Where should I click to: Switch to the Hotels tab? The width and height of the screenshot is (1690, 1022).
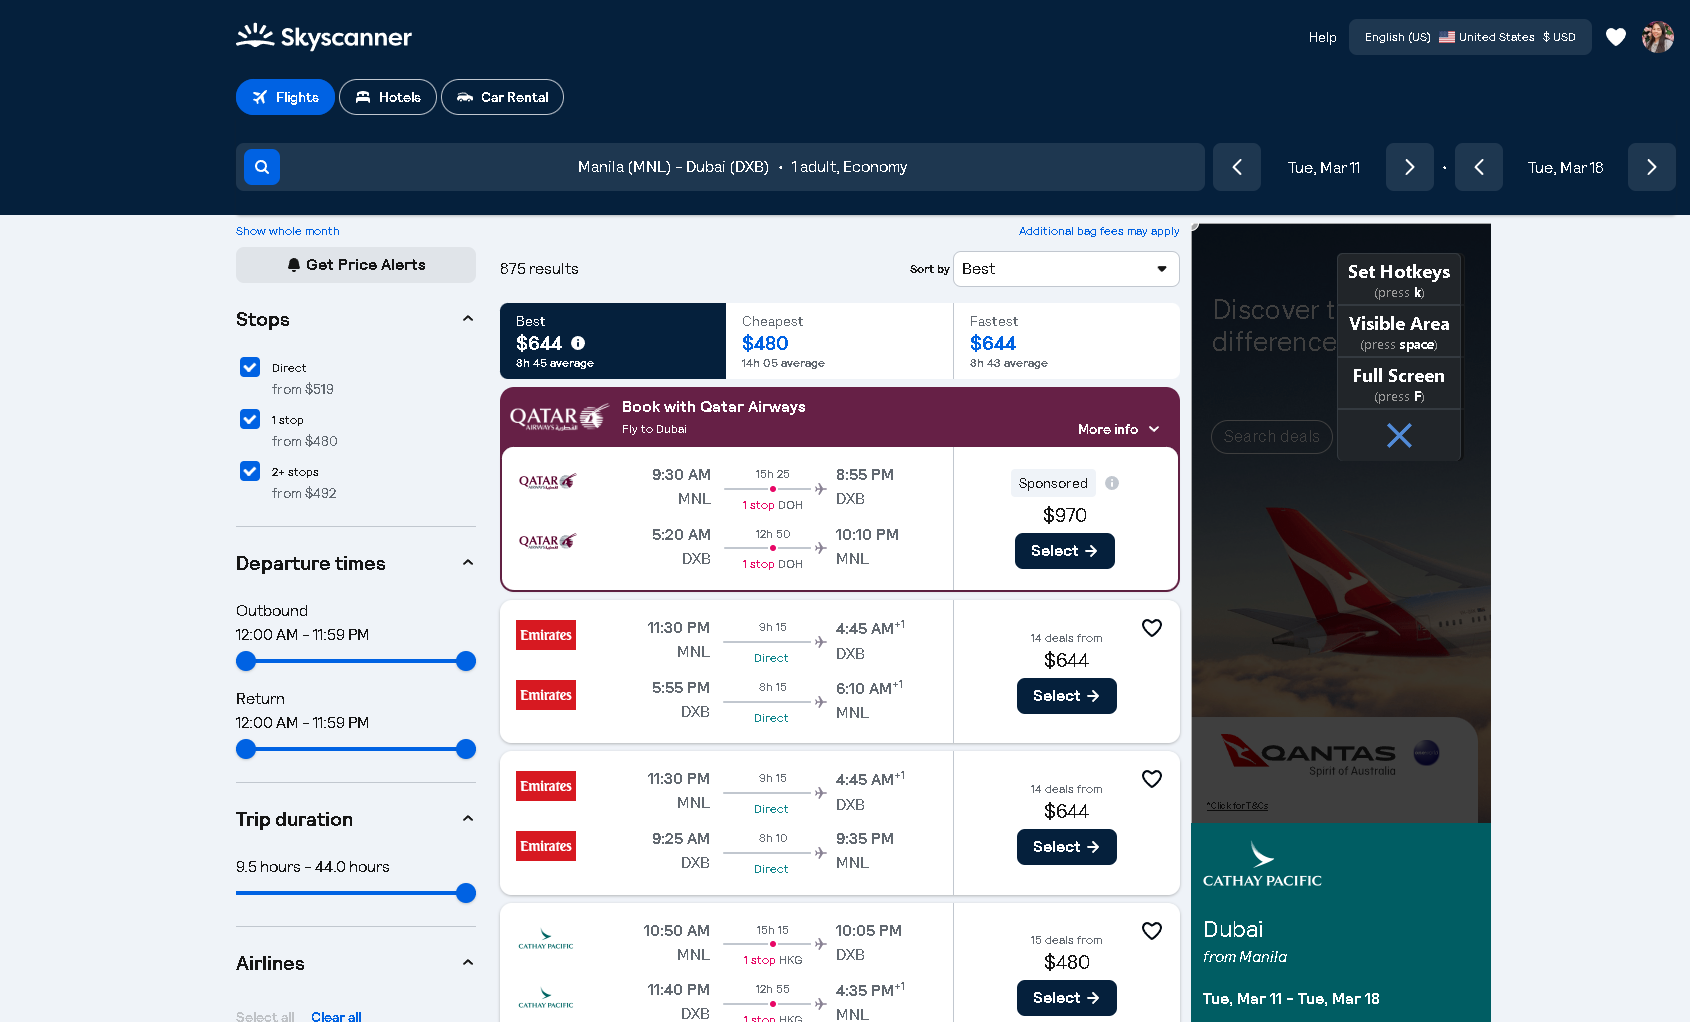388,97
